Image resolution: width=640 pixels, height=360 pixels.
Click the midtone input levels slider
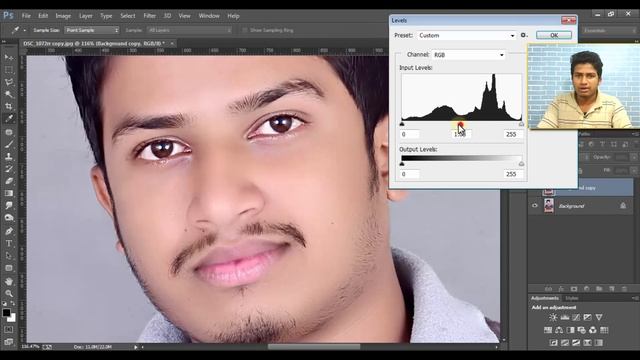point(460,124)
